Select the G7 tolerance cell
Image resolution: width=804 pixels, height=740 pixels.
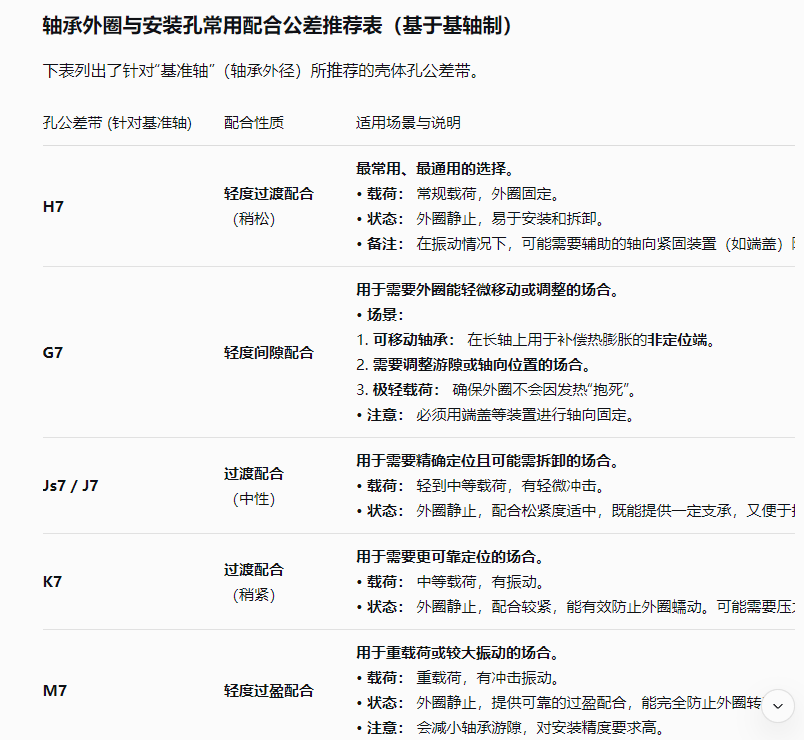click(54, 352)
